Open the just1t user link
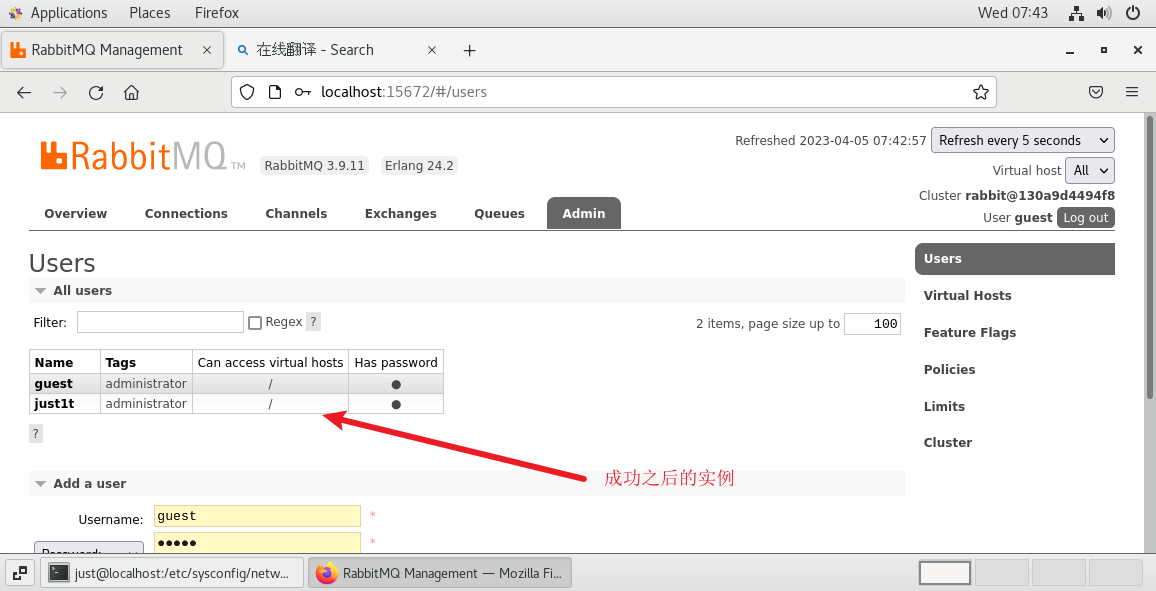 [54, 403]
